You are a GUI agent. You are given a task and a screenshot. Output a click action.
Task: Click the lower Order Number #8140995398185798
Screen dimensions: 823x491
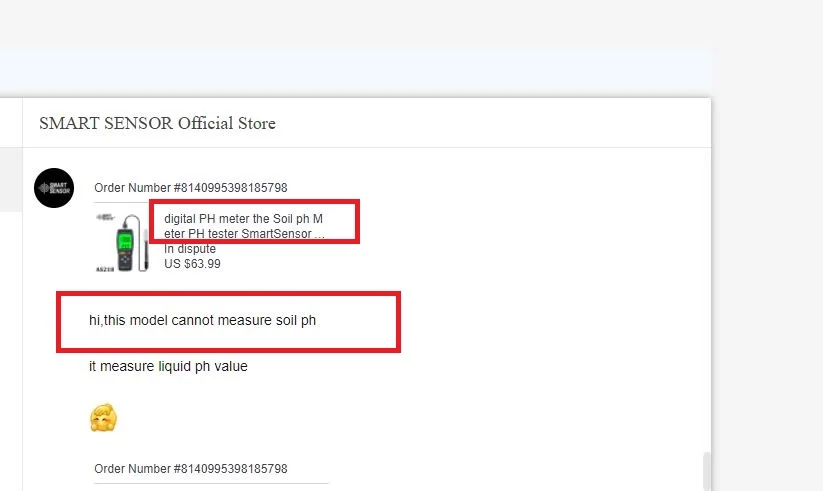(x=191, y=468)
